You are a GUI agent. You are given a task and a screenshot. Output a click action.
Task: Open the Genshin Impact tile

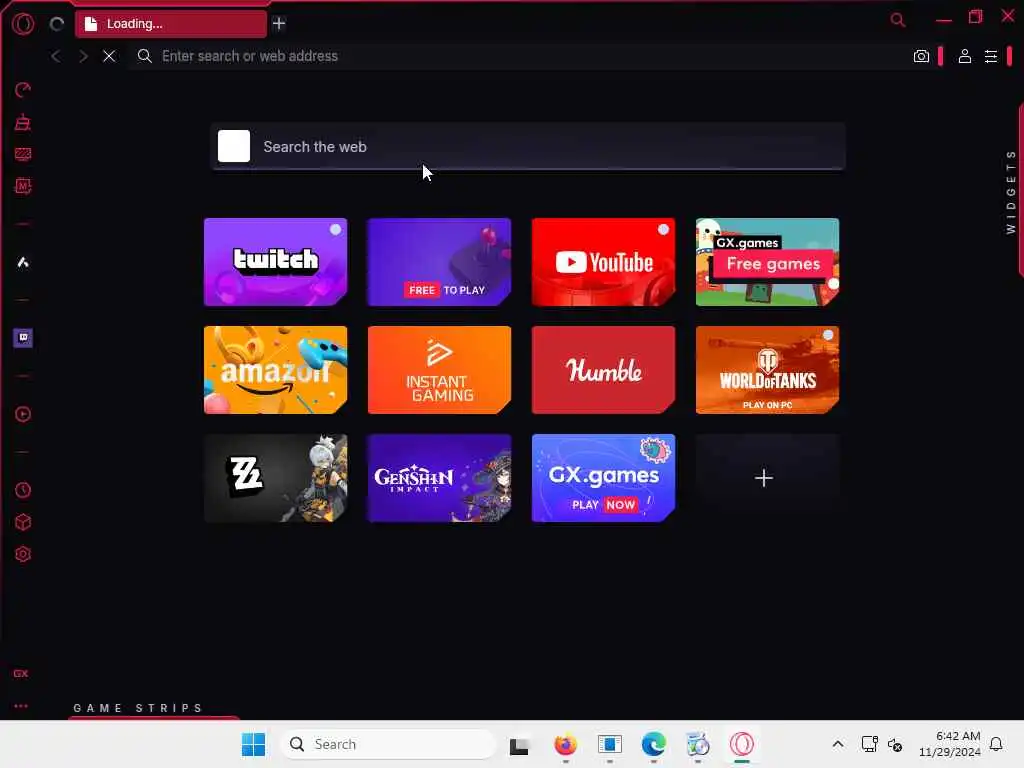click(440, 478)
